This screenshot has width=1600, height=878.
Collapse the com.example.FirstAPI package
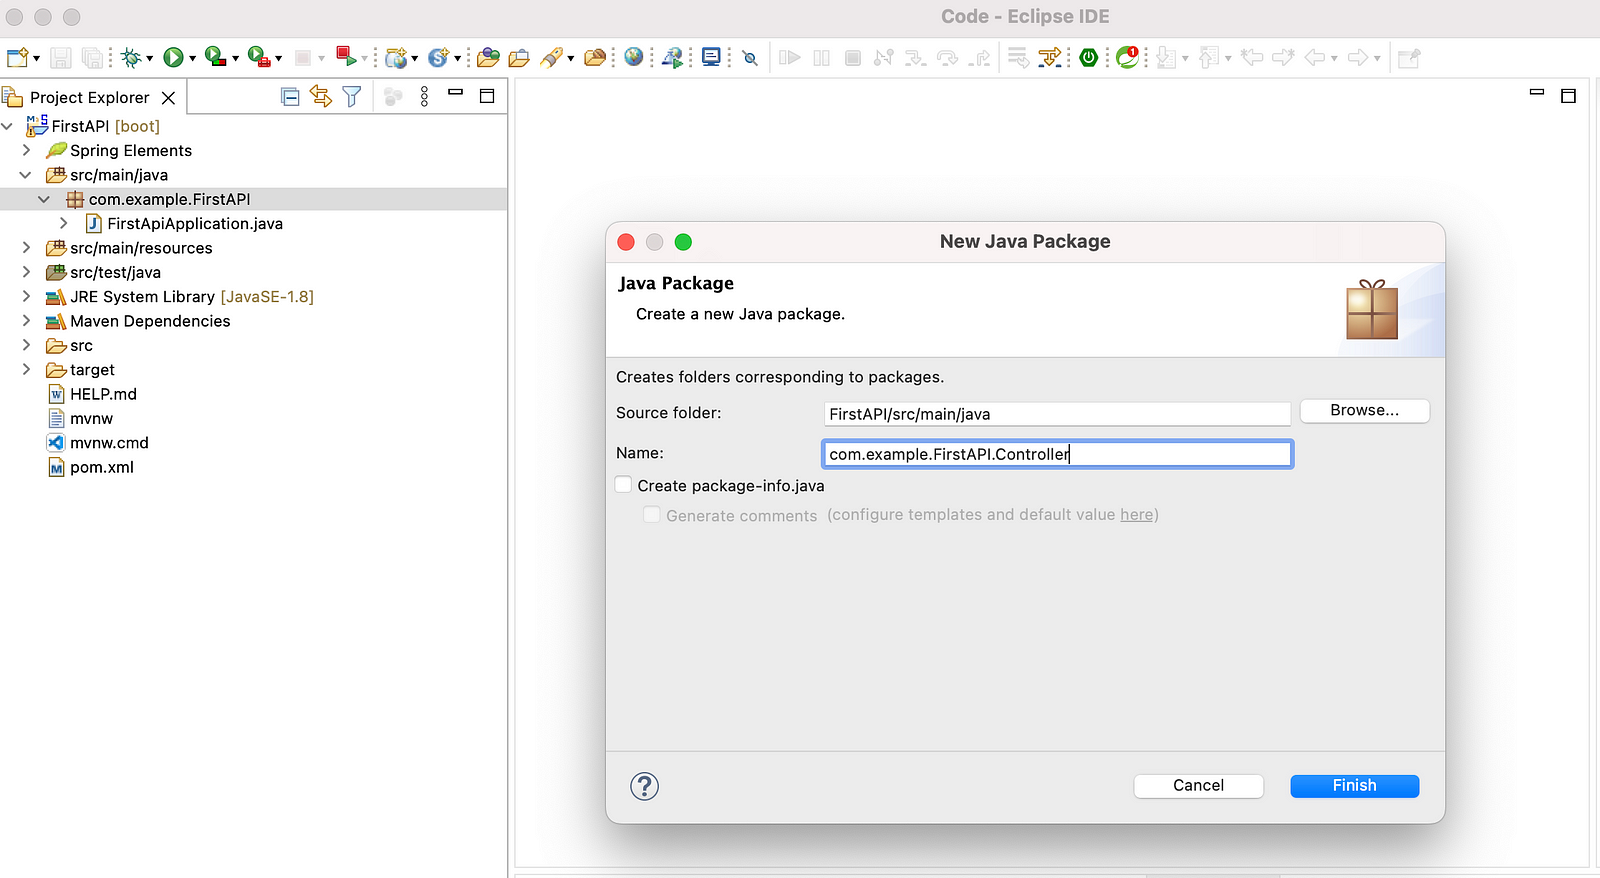[x=44, y=199]
